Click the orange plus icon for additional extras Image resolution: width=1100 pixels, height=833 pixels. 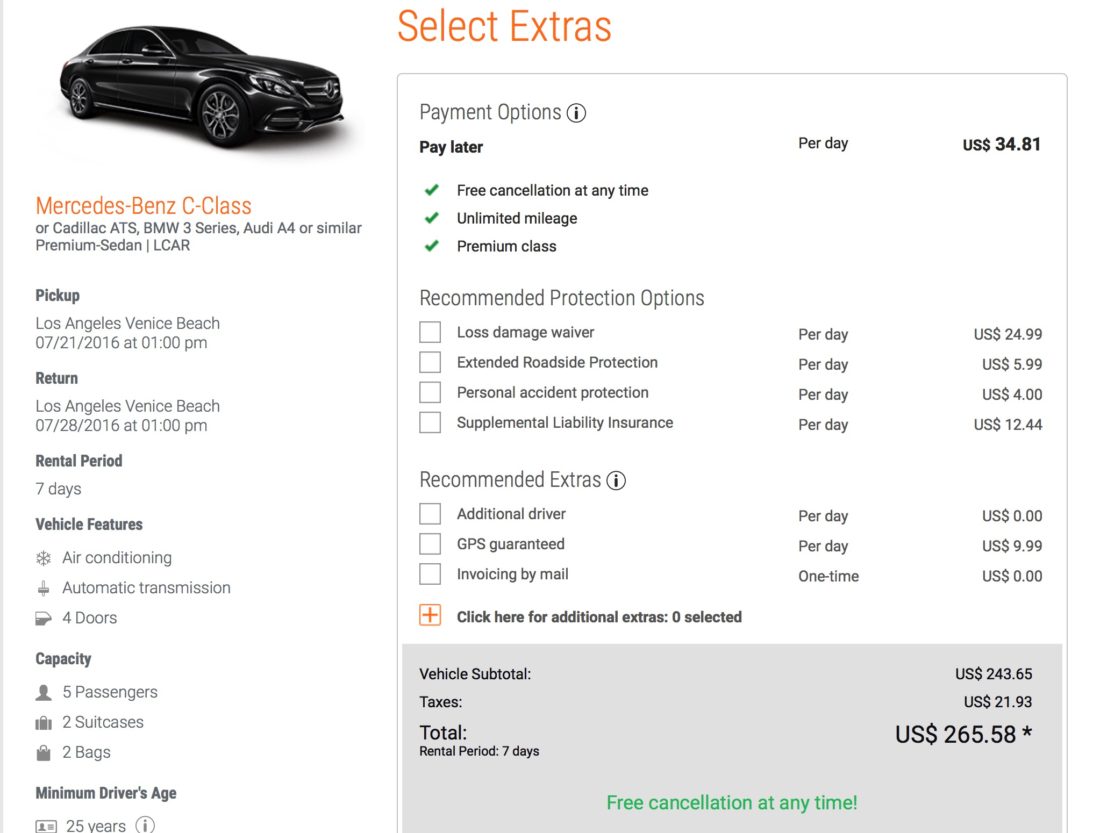(430, 615)
